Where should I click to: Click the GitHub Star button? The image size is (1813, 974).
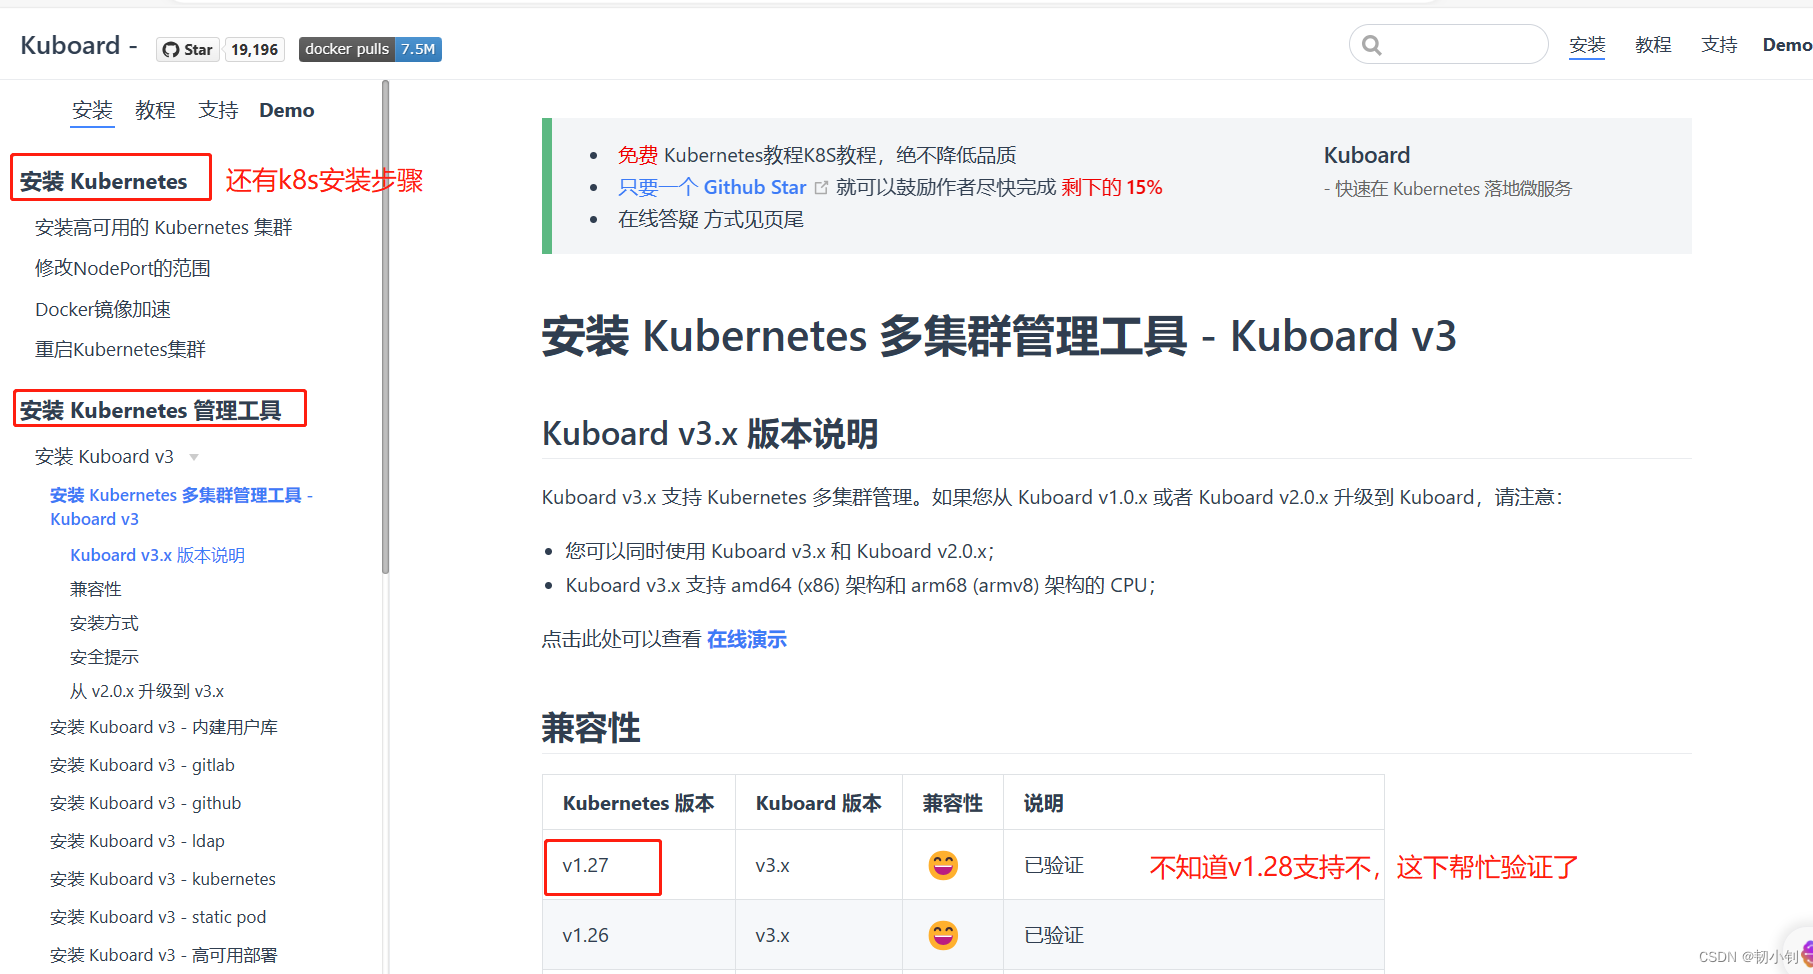(x=187, y=50)
